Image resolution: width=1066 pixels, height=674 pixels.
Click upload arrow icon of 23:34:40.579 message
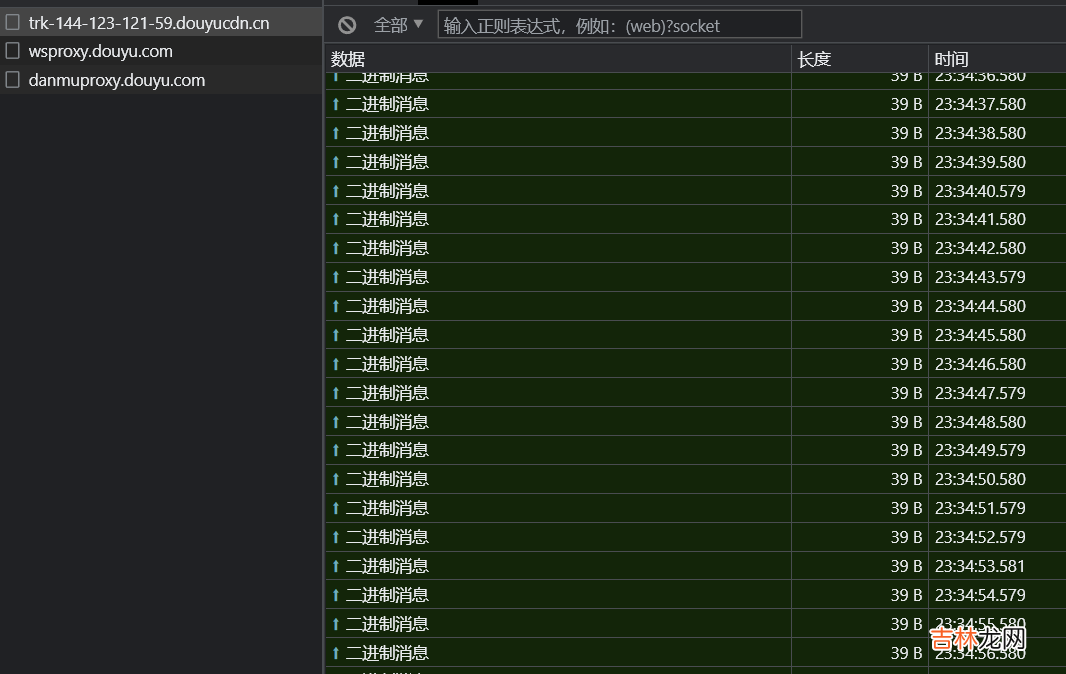pyautogui.click(x=336, y=191)
